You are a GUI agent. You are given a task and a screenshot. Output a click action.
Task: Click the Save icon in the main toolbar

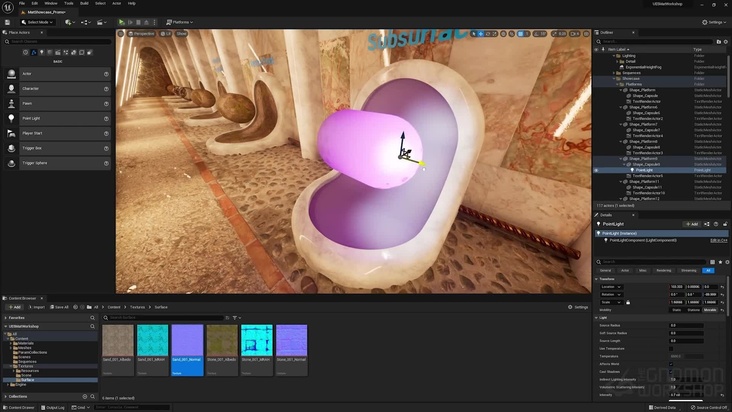coord(8,21)
